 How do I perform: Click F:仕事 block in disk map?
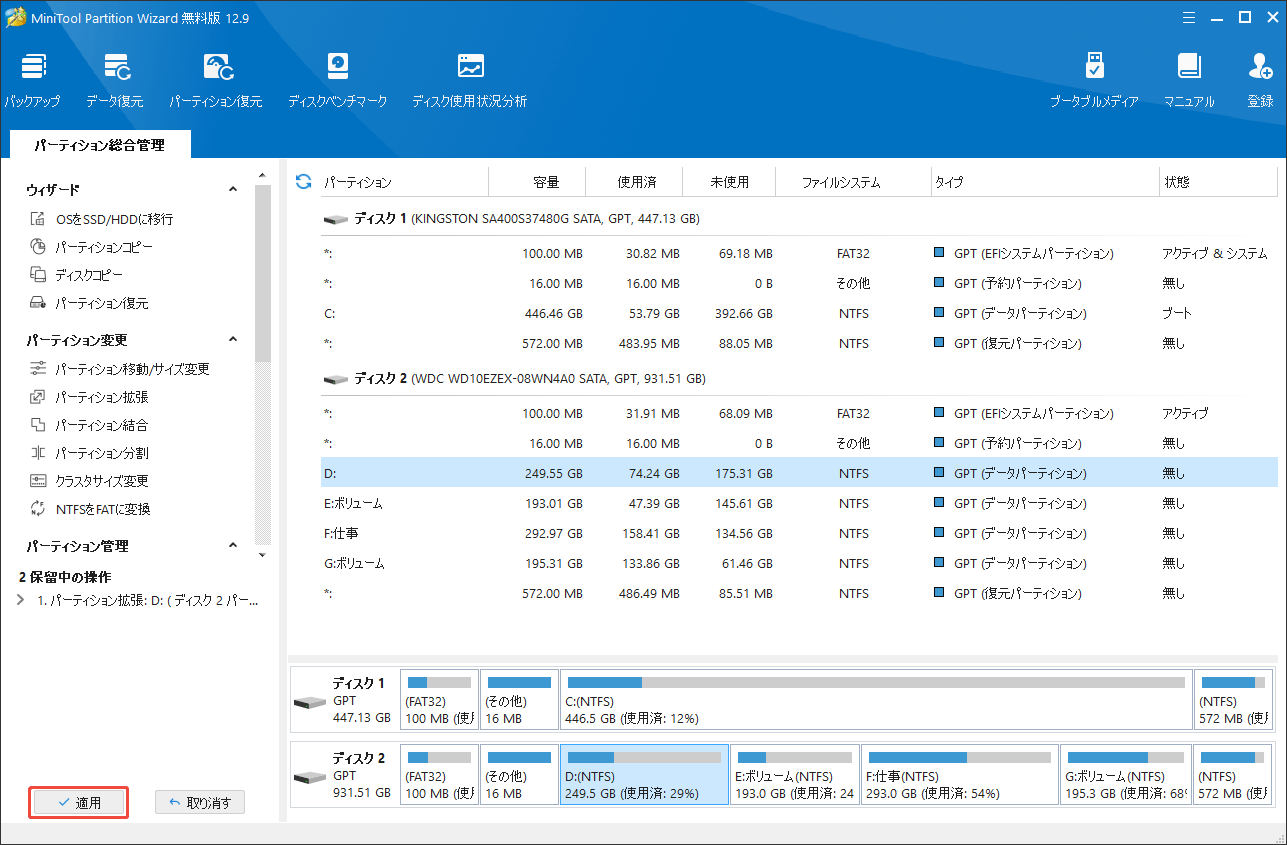(959, 775)
